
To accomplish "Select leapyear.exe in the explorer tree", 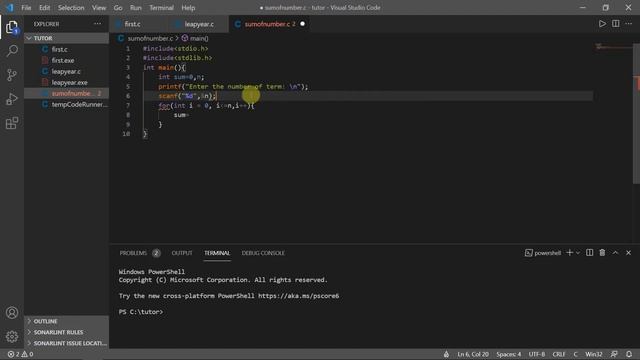I will pyautogui.click(x=67, y=82).
